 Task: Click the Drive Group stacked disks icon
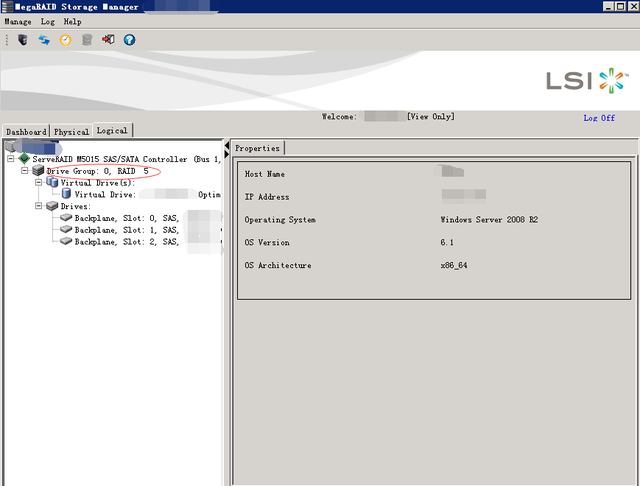(38, 170)
